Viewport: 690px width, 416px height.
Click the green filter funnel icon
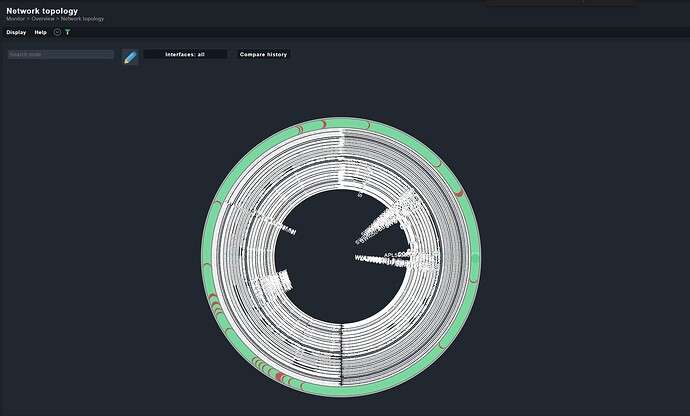pos(67,32)
